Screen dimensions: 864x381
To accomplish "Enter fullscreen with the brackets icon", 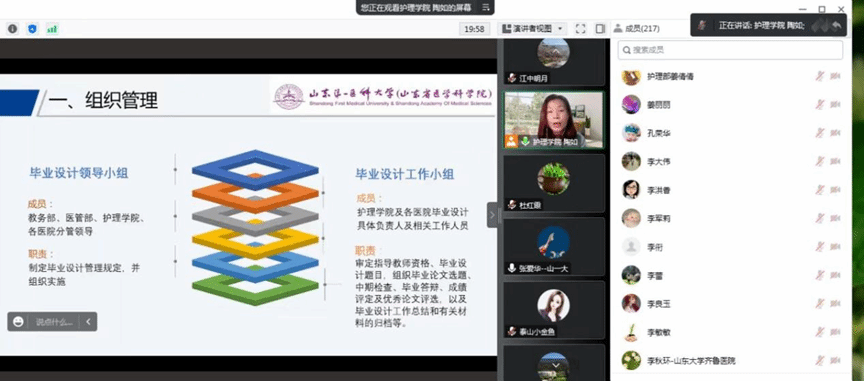I will point(580,29).
